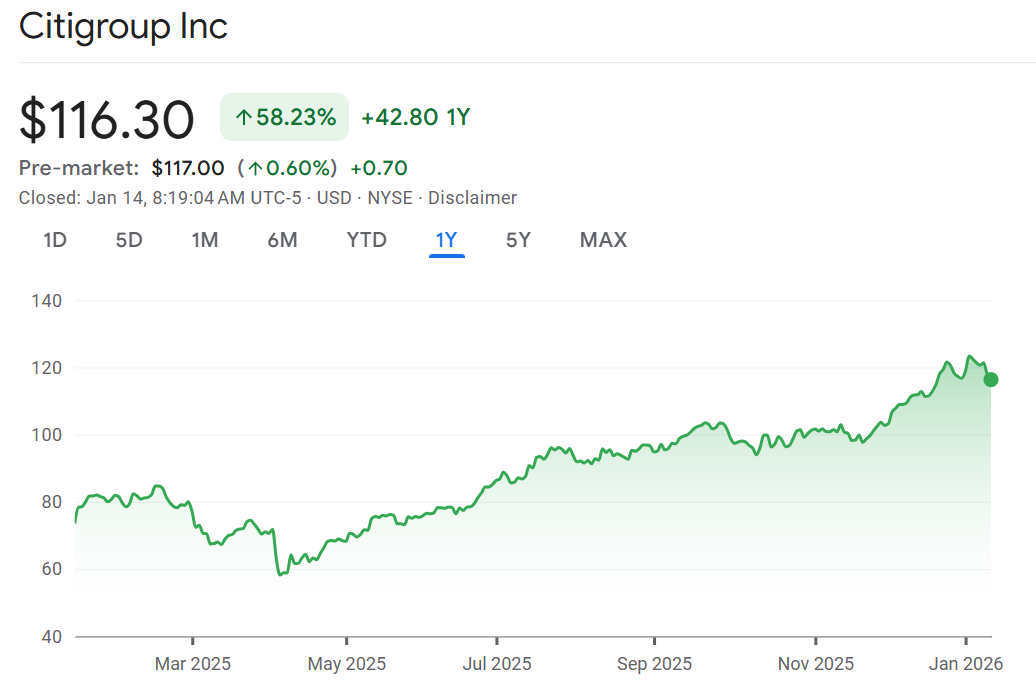Click the up arrow in 58.23% badge
This screenshot has width=1036, height=691.
pyautogui.click(x=243, y=118)
